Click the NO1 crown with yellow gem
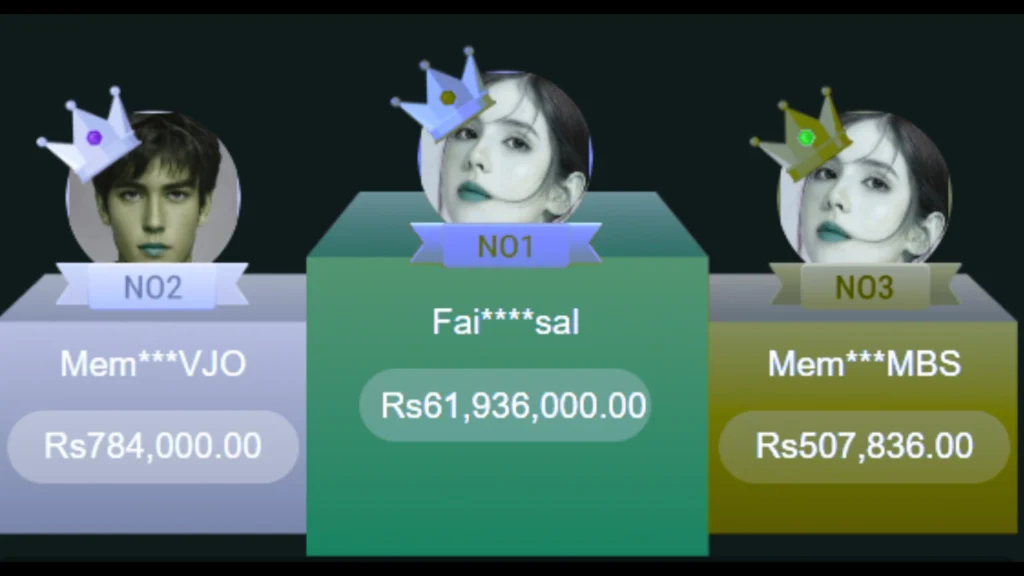Viewport: 1024px width, 576px height. click(x=443, y=95)
